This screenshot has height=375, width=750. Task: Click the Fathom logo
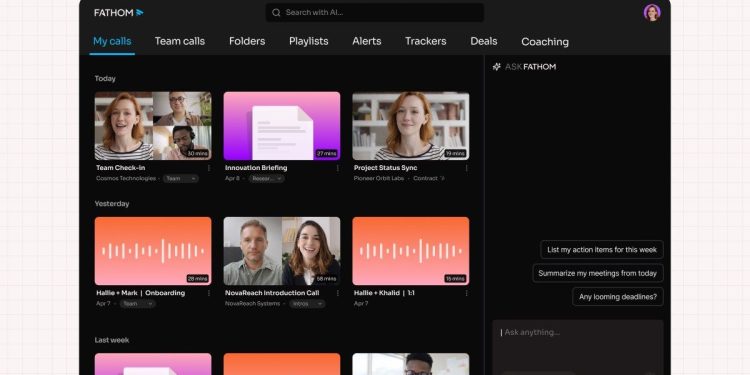(x=119, y=13)
